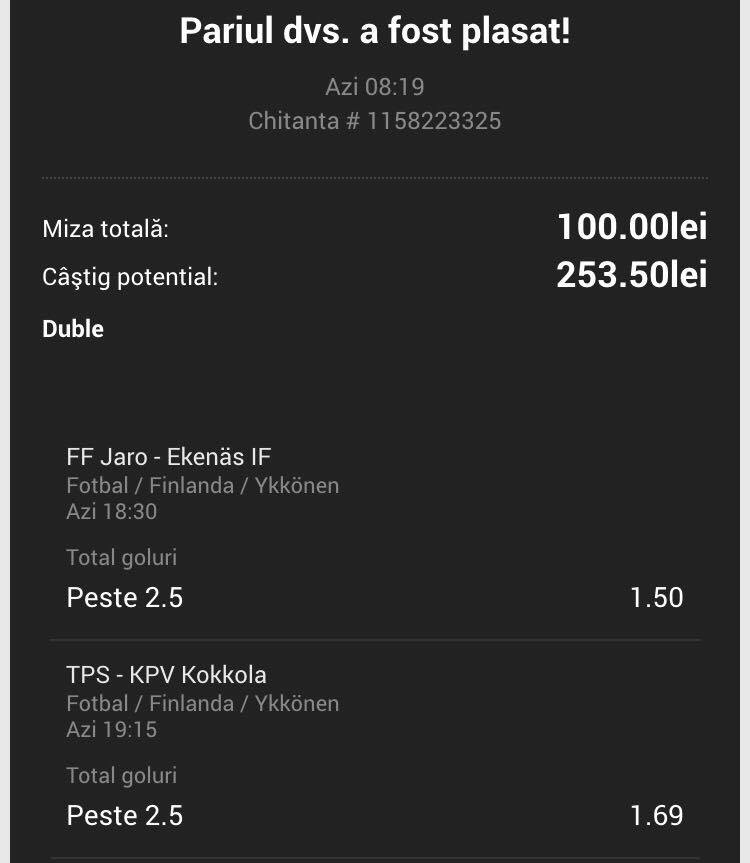Click the Câştig potential label
The height and width of the screenshot is (863, 750).
(x=130, y=277)
